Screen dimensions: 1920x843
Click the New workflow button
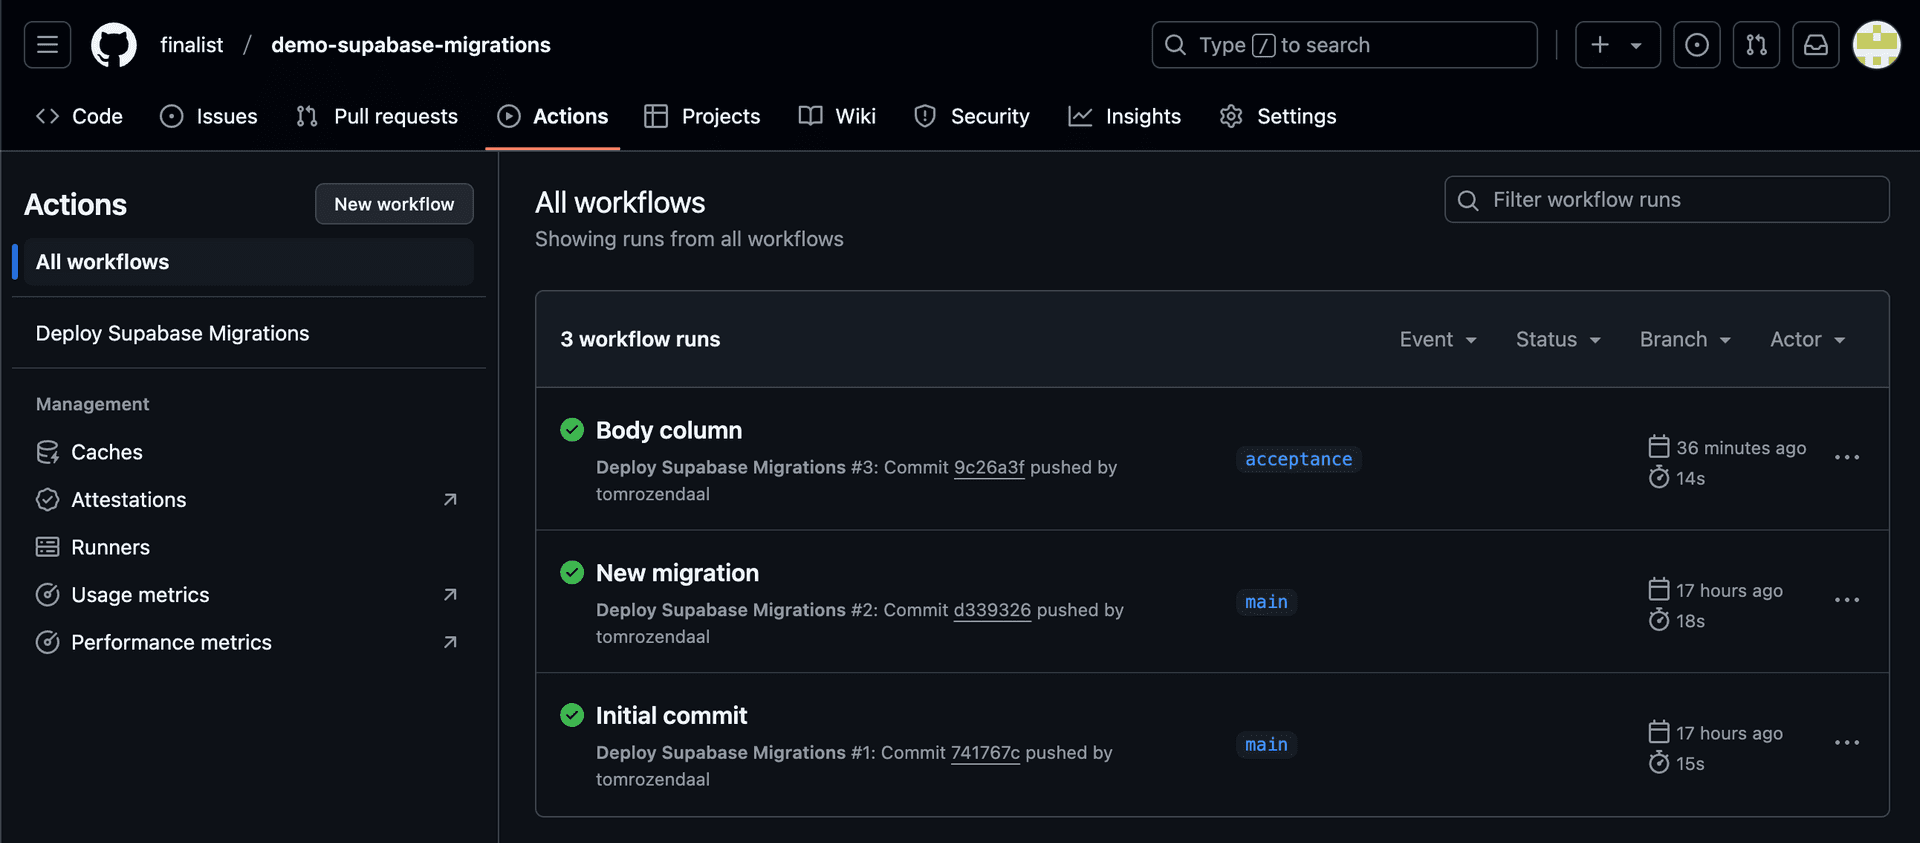click(x=394, y=204)
